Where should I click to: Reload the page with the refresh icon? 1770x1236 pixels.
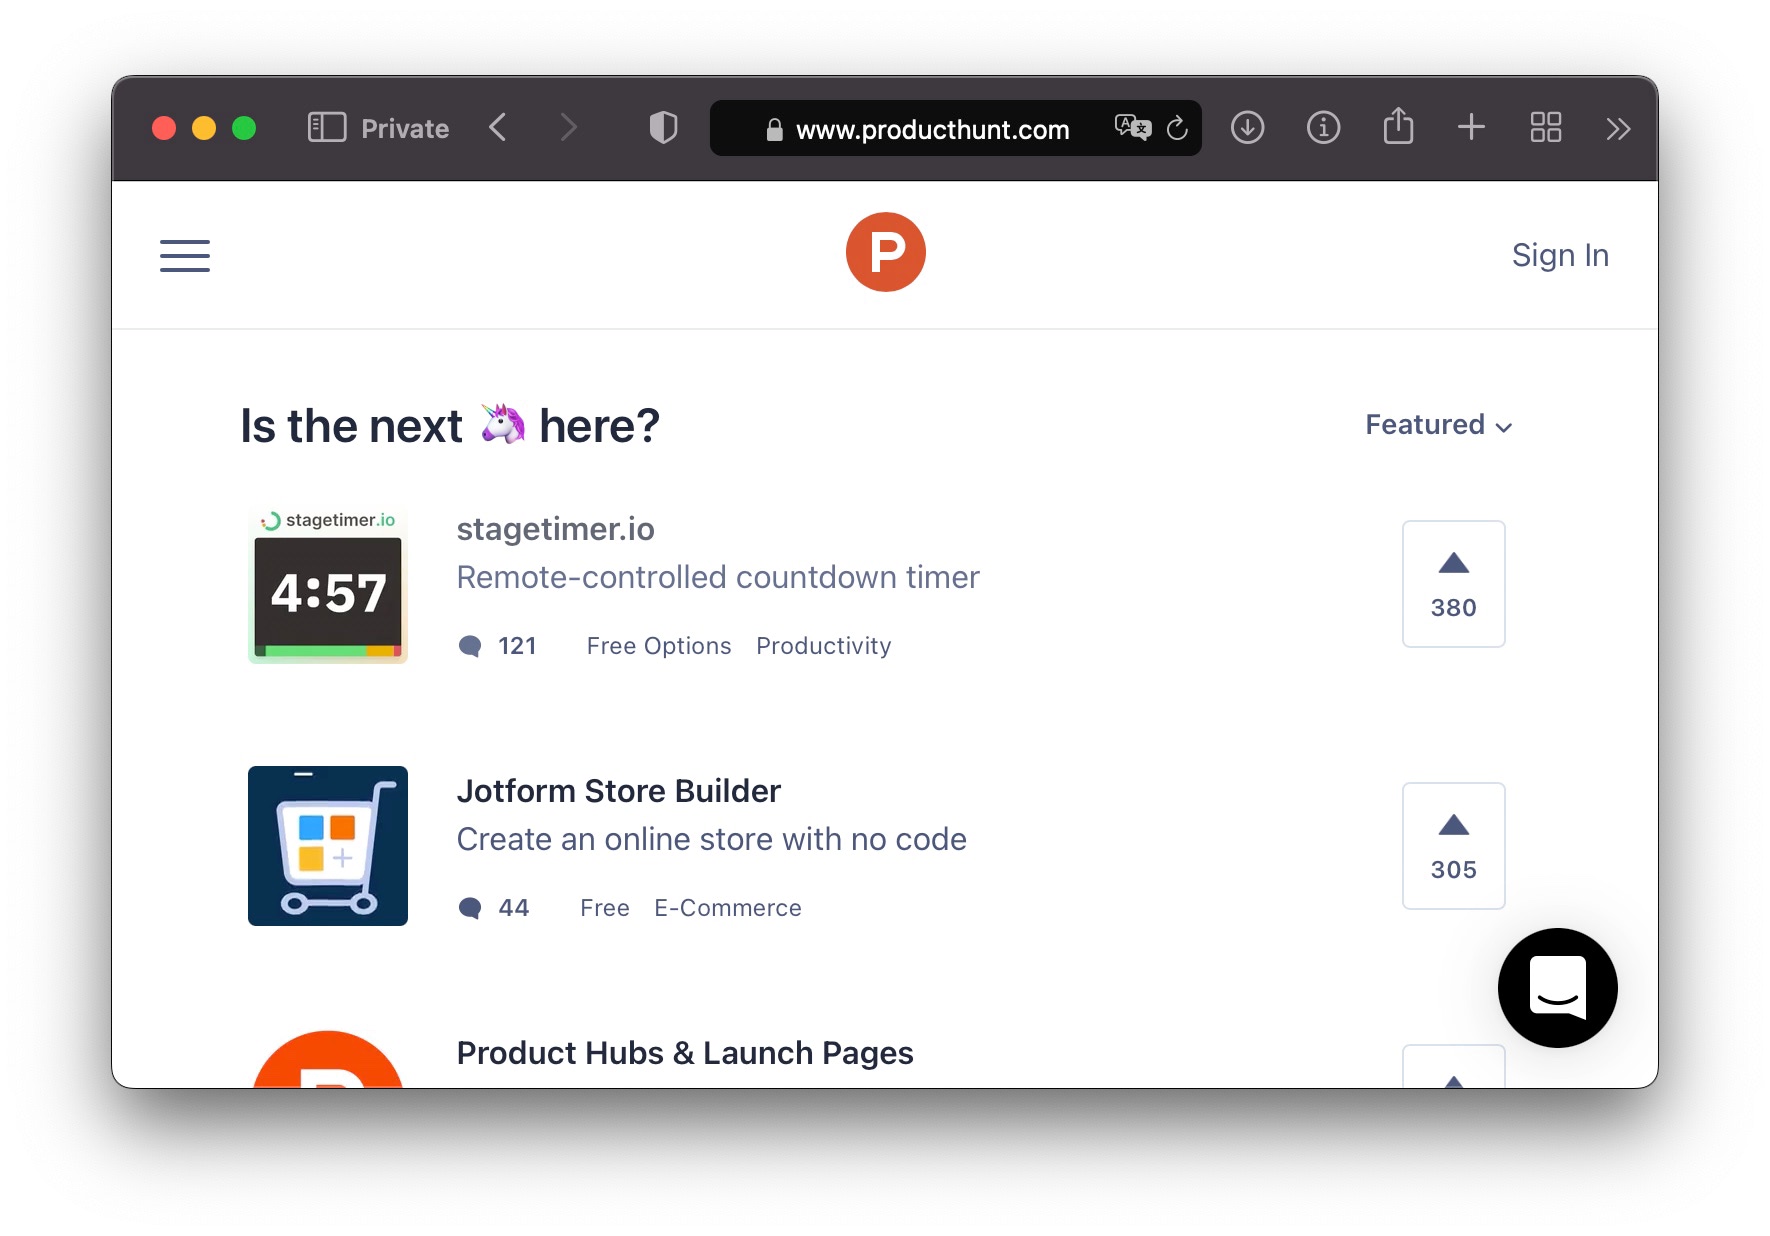click(1177, 128)
